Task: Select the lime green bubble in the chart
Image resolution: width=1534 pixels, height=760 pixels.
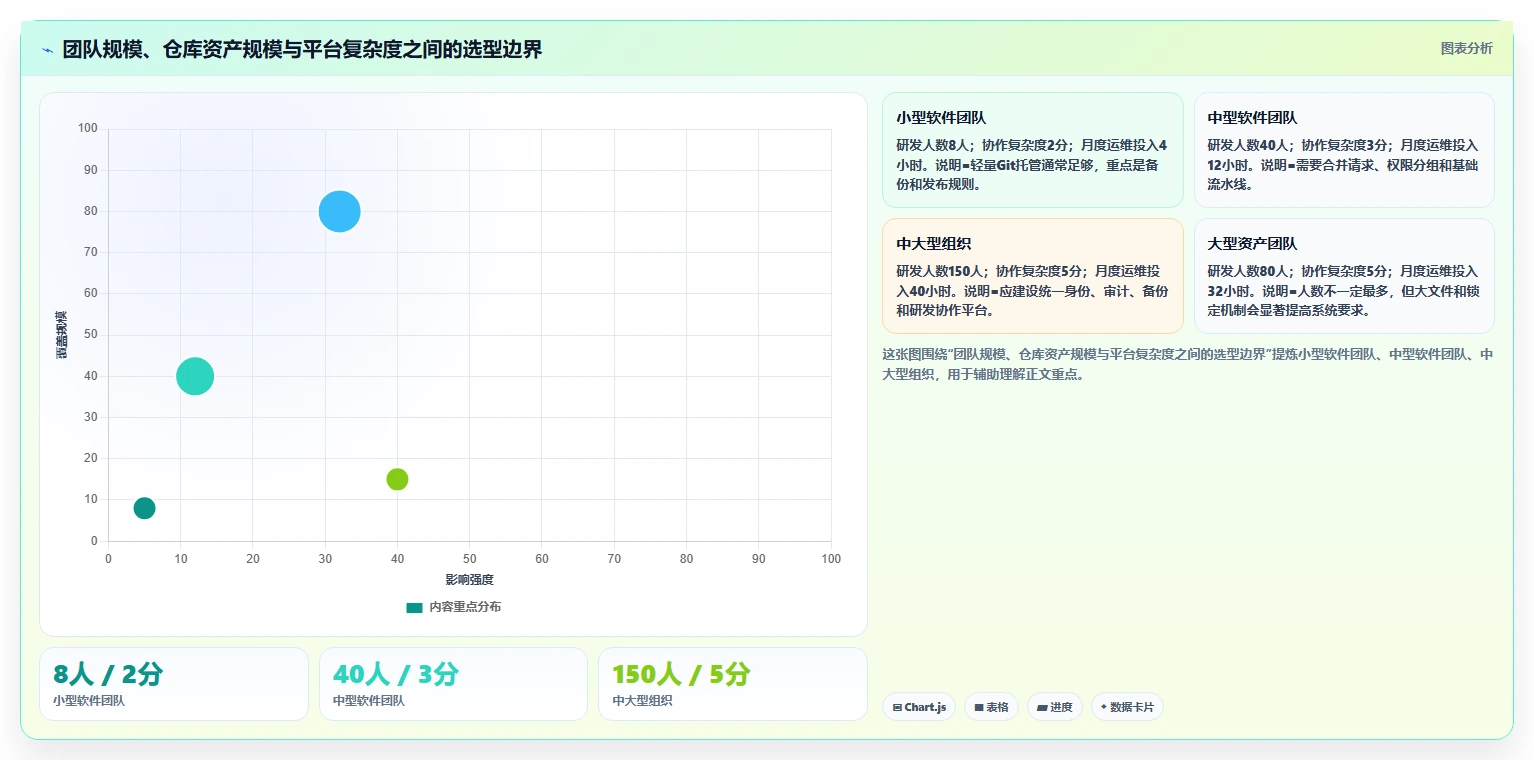Action: [397, 479]
